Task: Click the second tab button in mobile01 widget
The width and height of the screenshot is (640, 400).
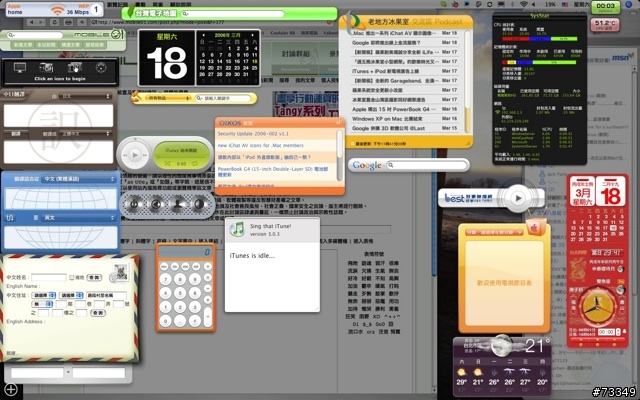Action: [x=46, y=44]
